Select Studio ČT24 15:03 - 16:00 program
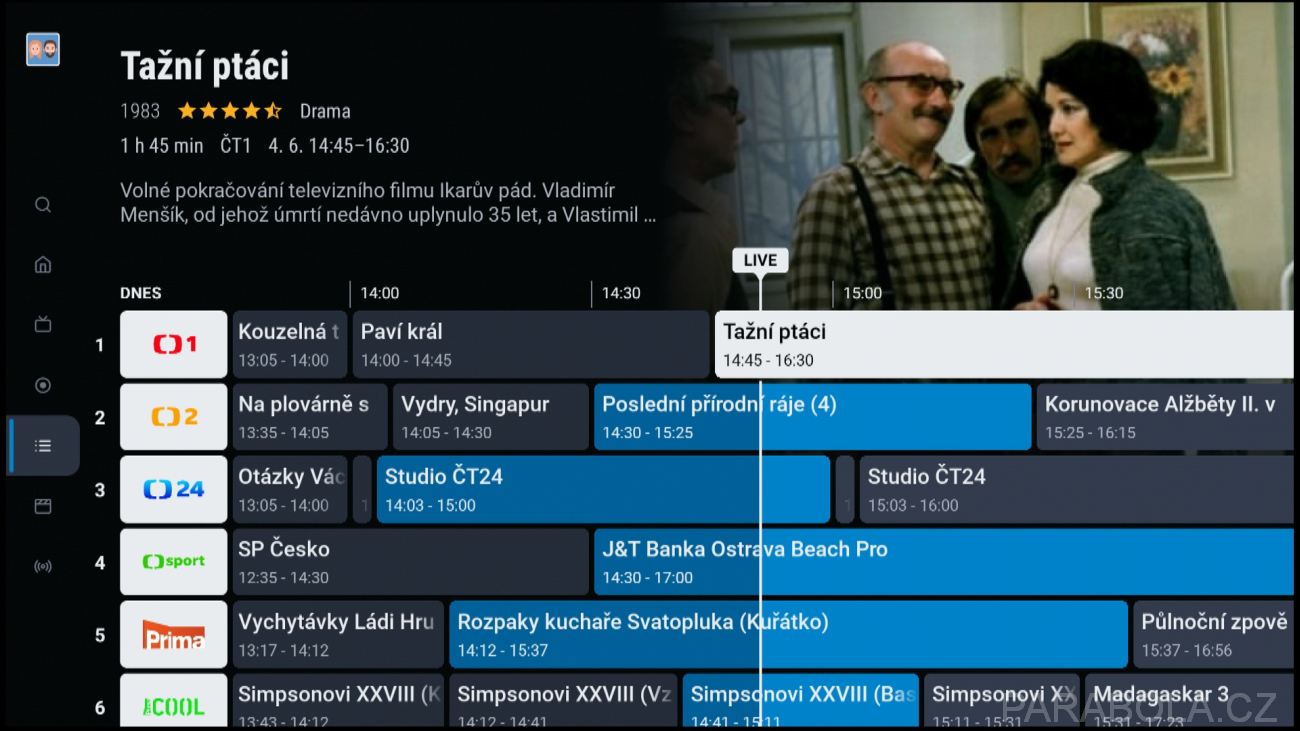 [x=1076, y=489]
